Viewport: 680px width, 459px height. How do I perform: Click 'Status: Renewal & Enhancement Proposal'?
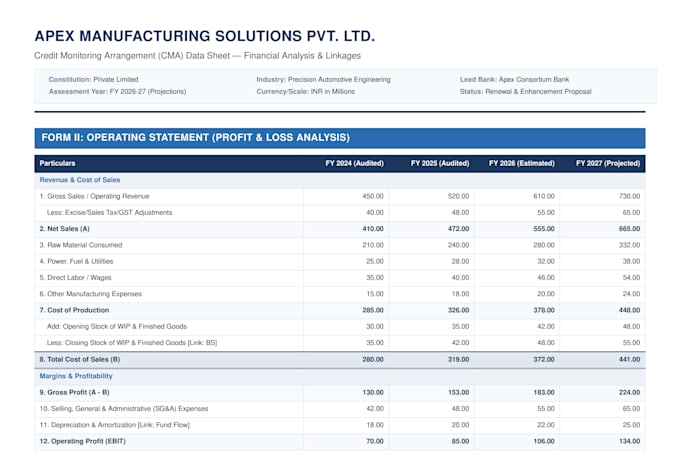(526, 92)
